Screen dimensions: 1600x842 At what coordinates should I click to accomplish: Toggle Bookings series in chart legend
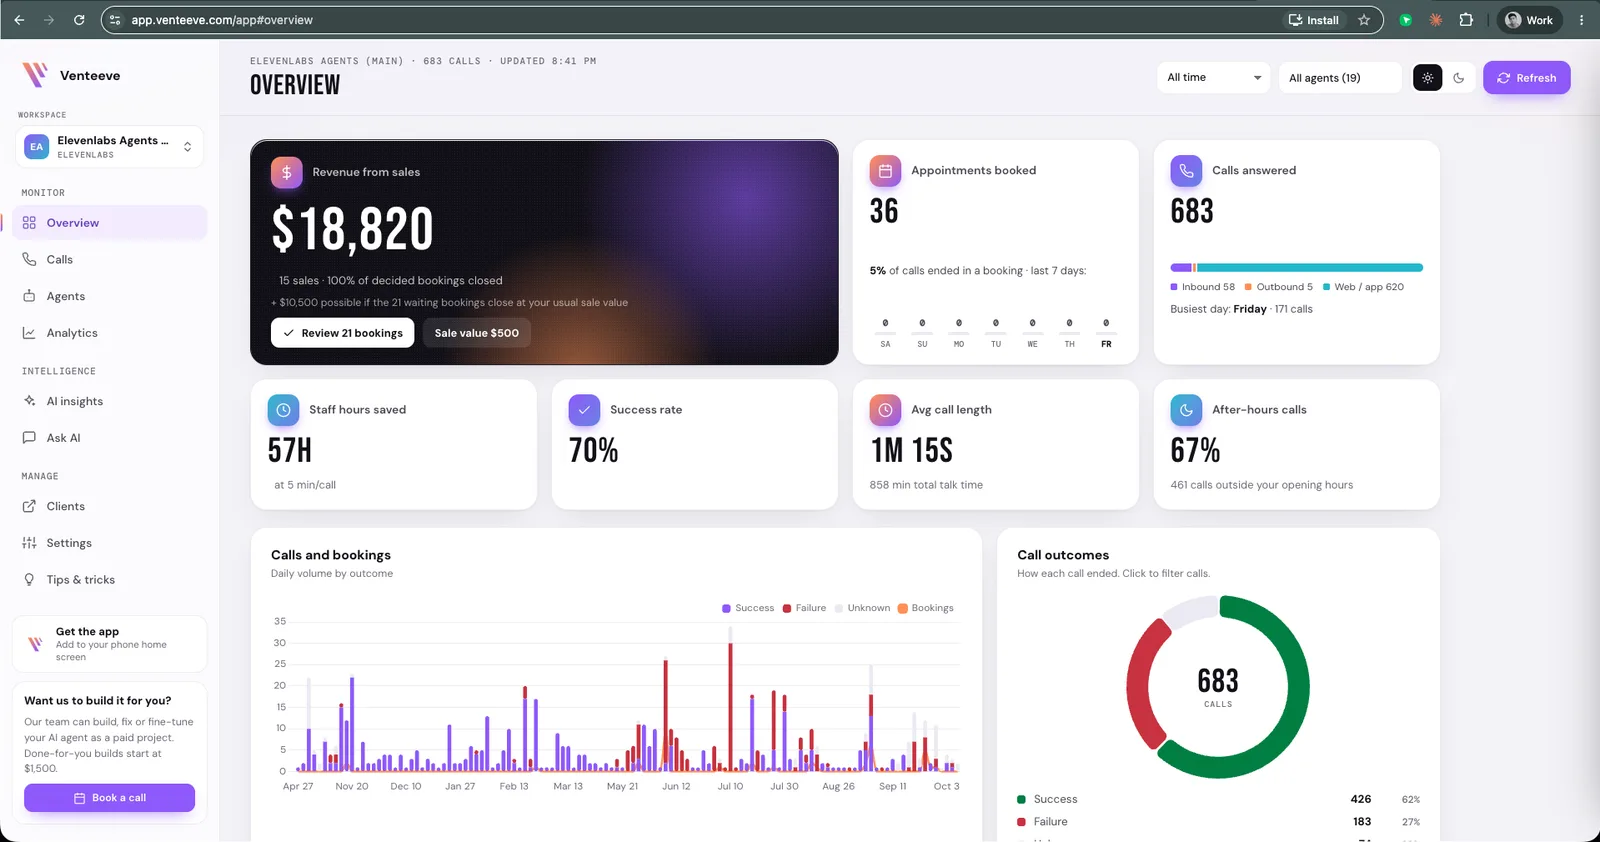click(x=926, y=608)
